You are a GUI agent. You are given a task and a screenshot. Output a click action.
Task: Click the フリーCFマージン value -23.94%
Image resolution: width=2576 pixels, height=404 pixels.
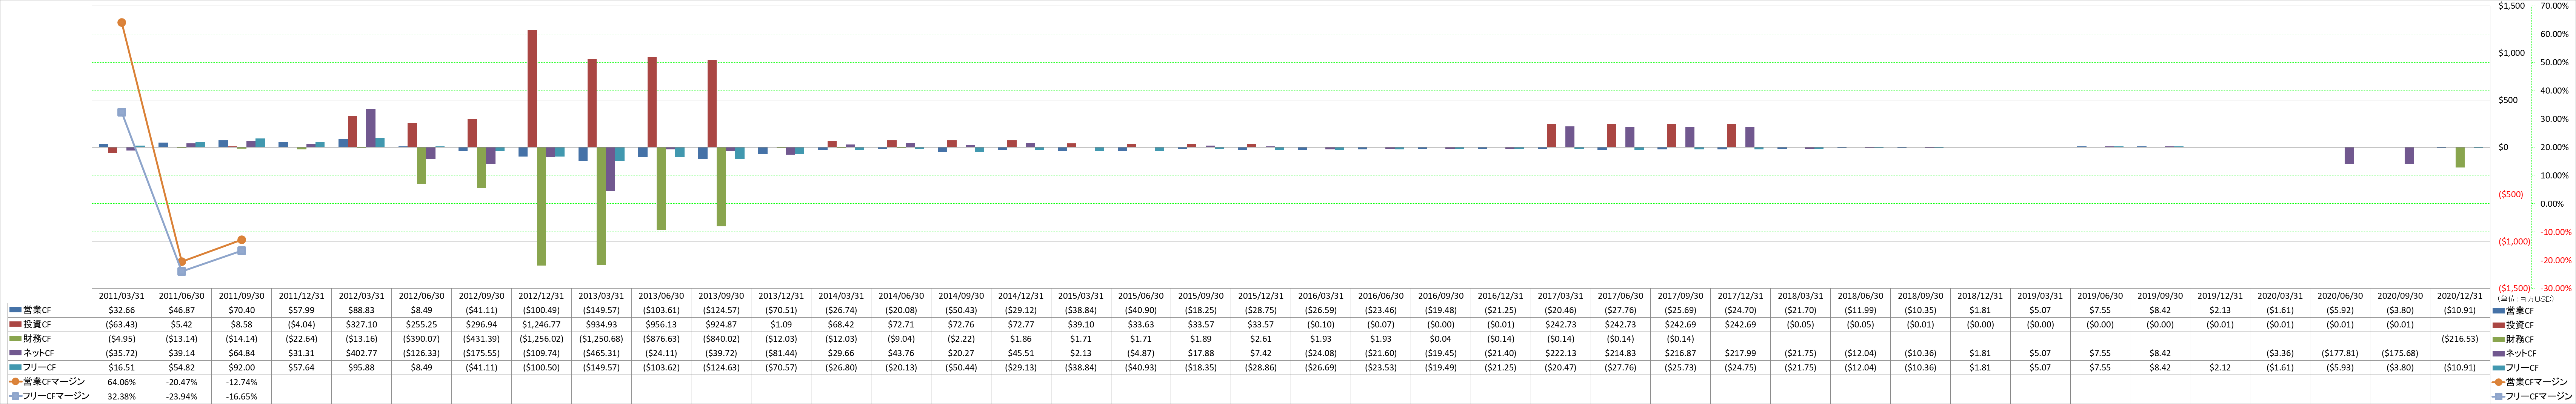182,396
